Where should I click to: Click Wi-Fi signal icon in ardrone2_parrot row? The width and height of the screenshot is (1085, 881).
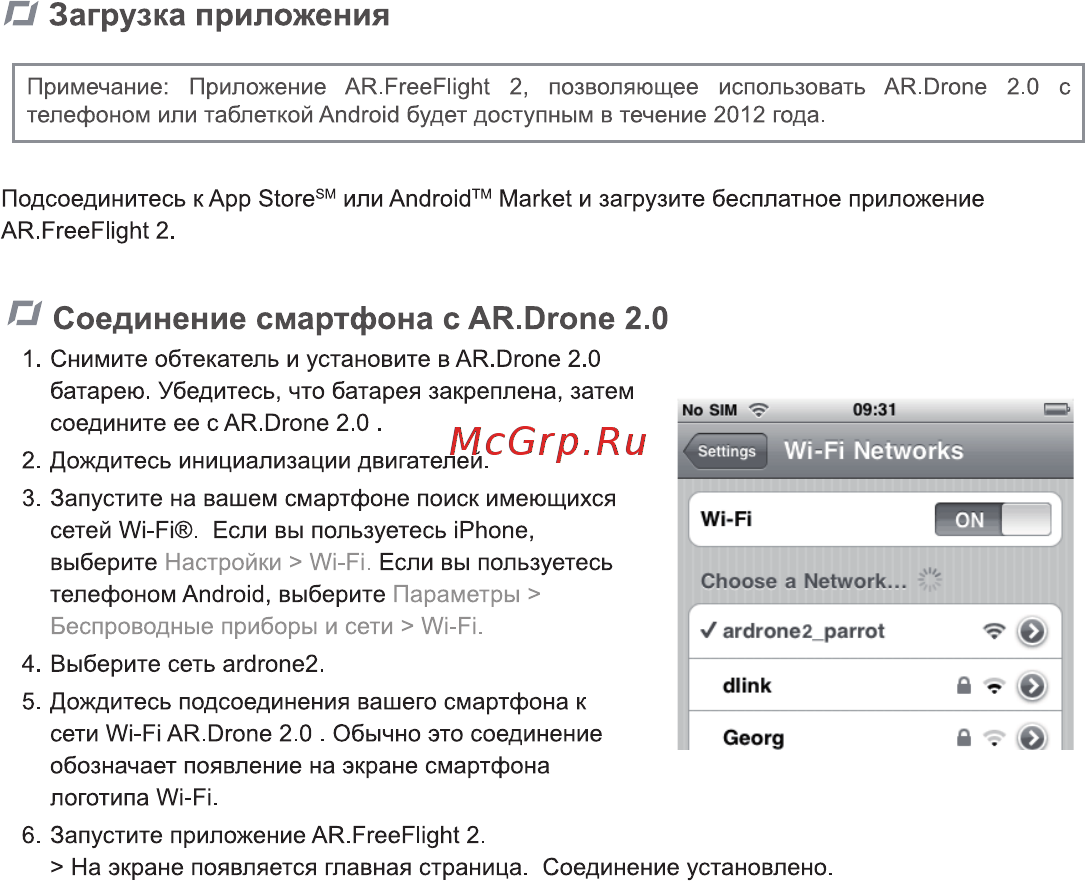pyautogui.click(x=994, y=630)
